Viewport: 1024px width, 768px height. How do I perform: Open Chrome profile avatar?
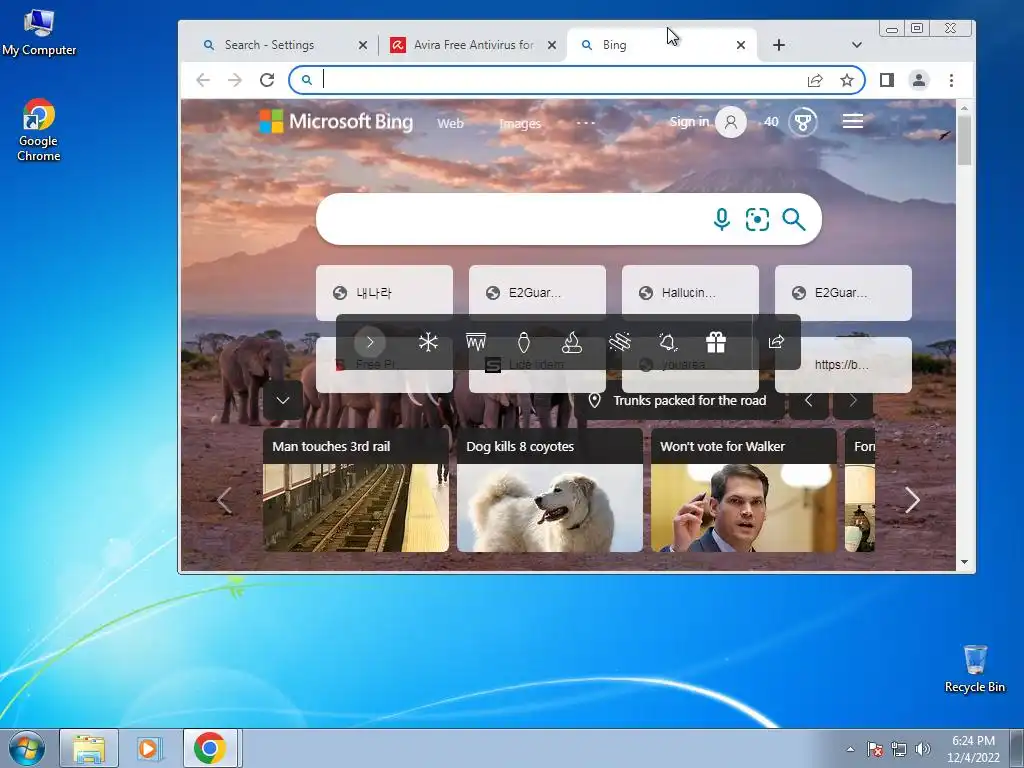[x=919, y=80]
